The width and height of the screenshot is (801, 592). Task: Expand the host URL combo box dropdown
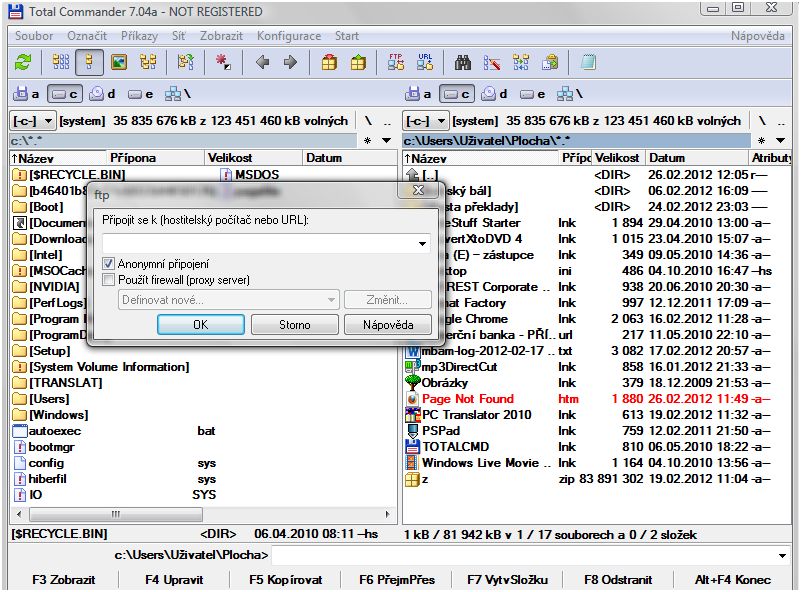tap(423, 243)
